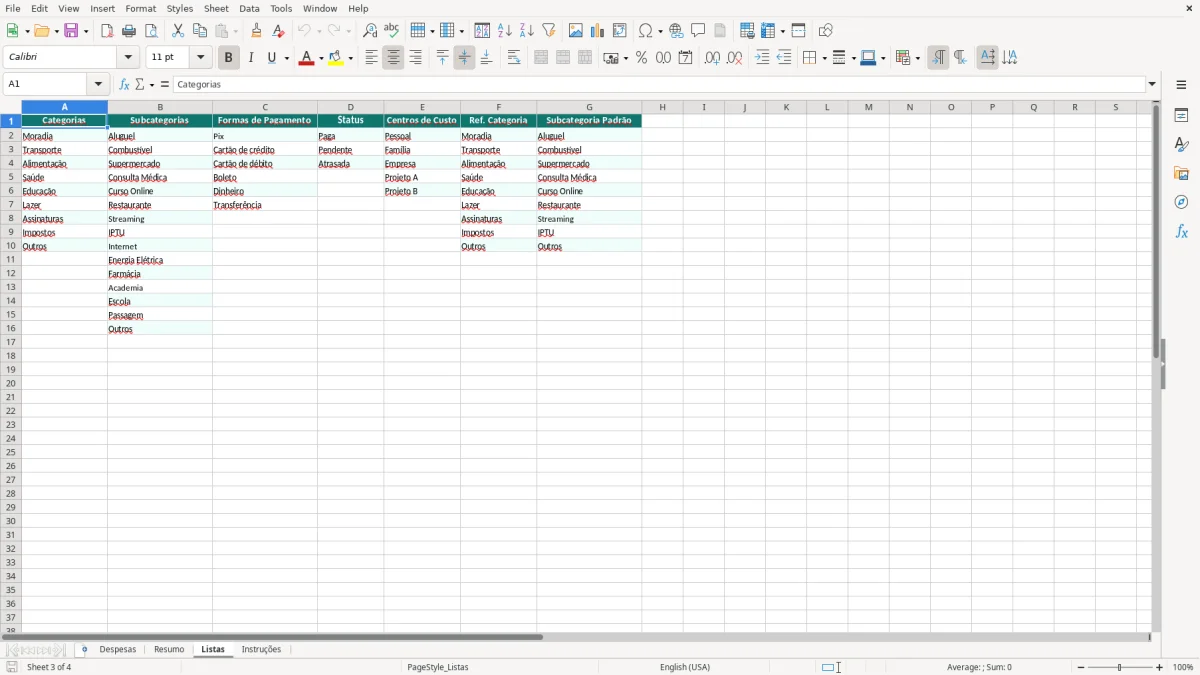Select the column G header
The width and height of the screenshot is (1200, 675).
pos(589,107)
